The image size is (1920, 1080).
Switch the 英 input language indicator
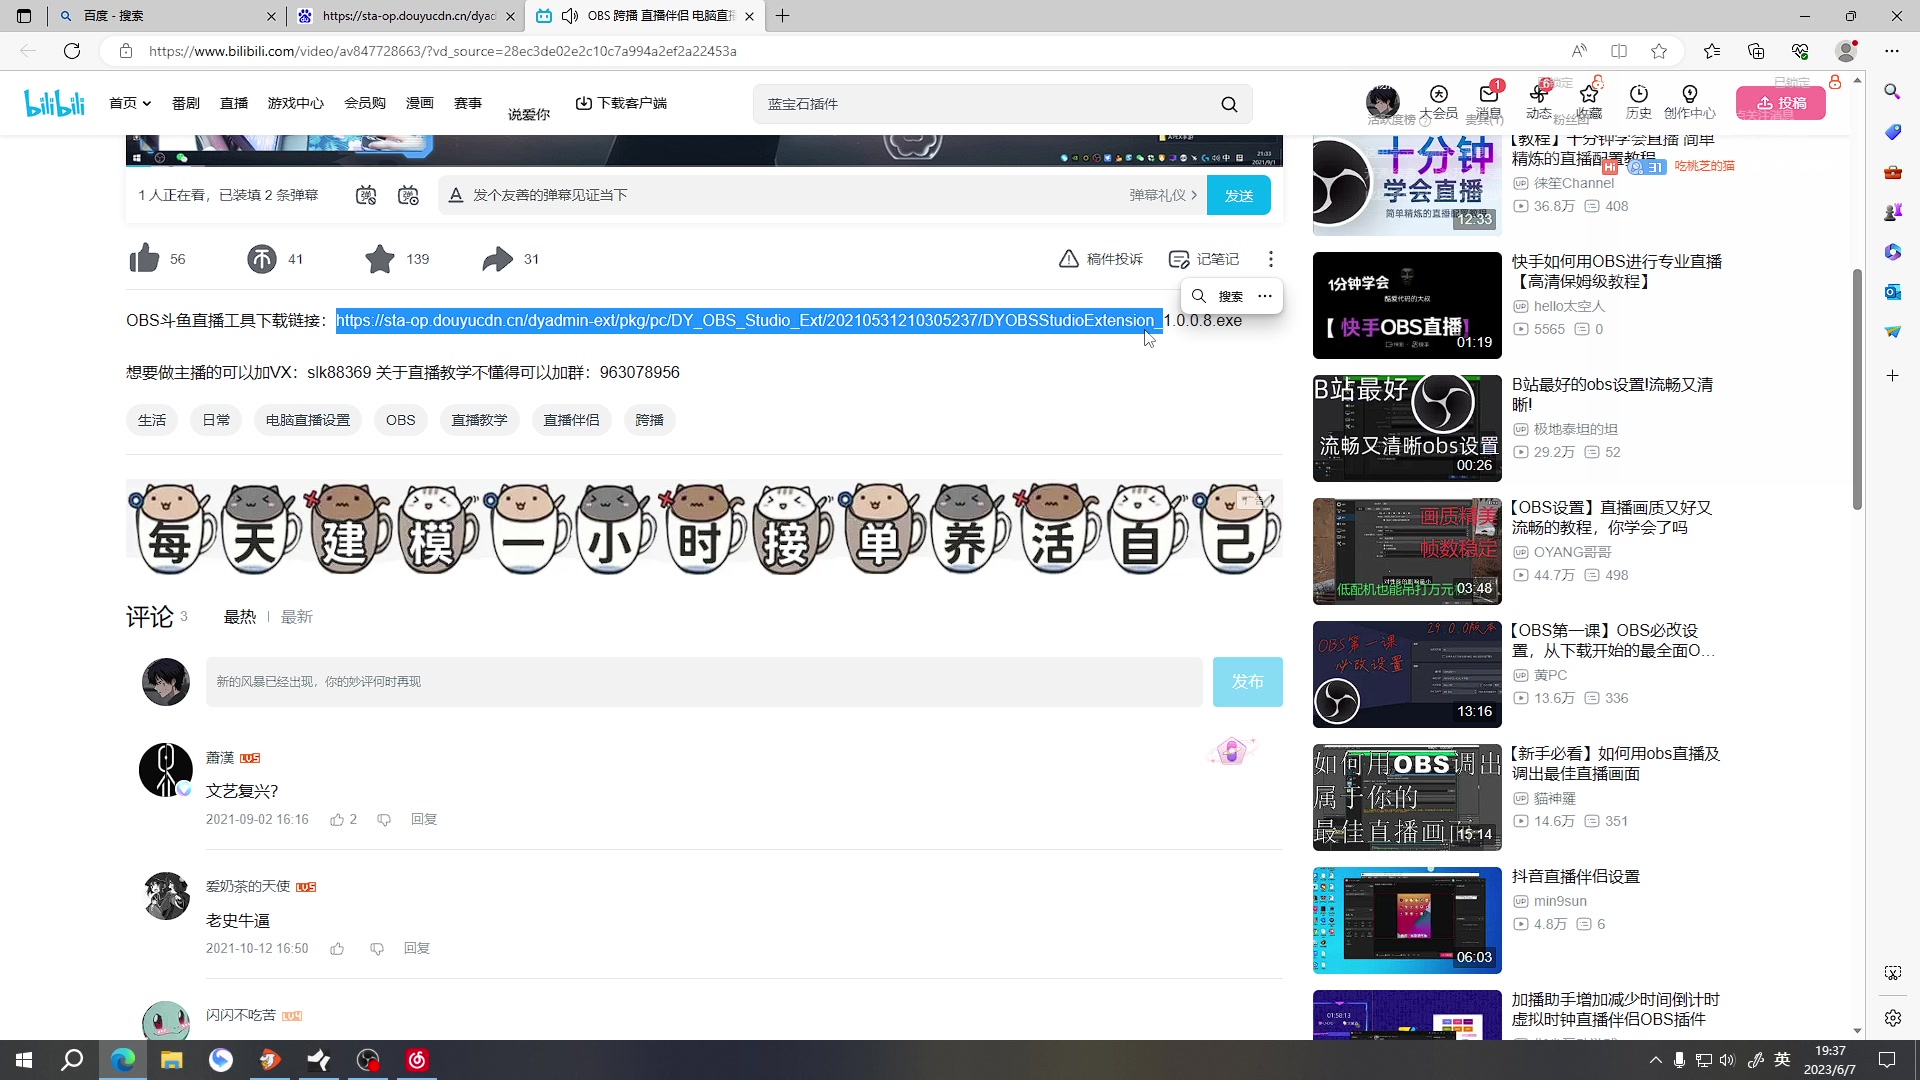tap(1782, 1060)
